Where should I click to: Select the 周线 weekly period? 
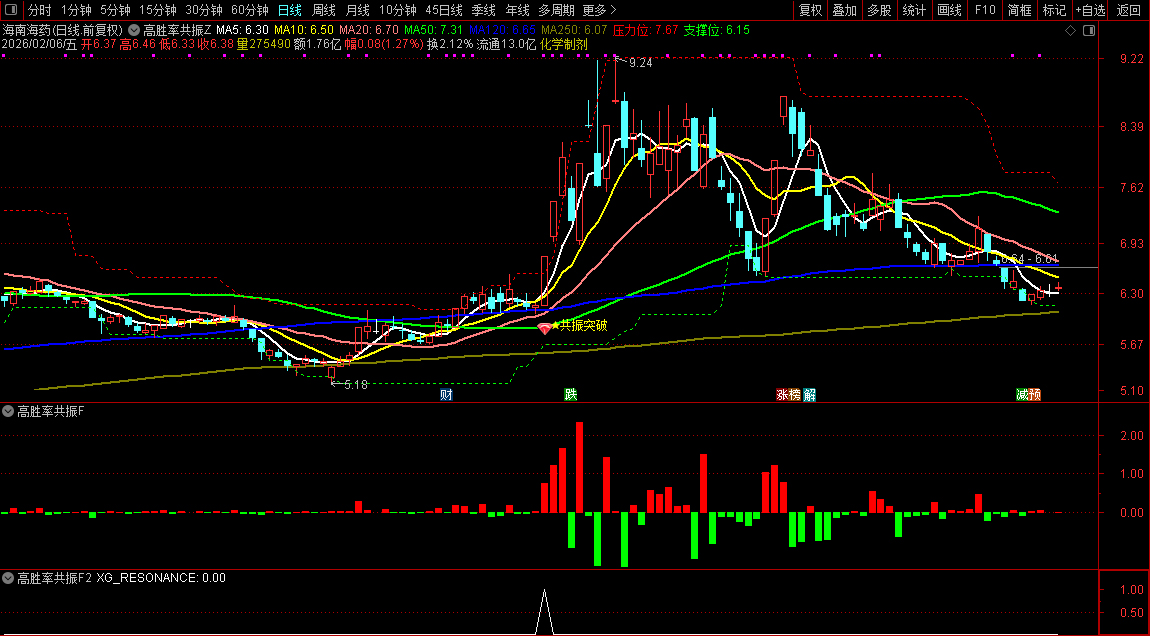[323, 10]
